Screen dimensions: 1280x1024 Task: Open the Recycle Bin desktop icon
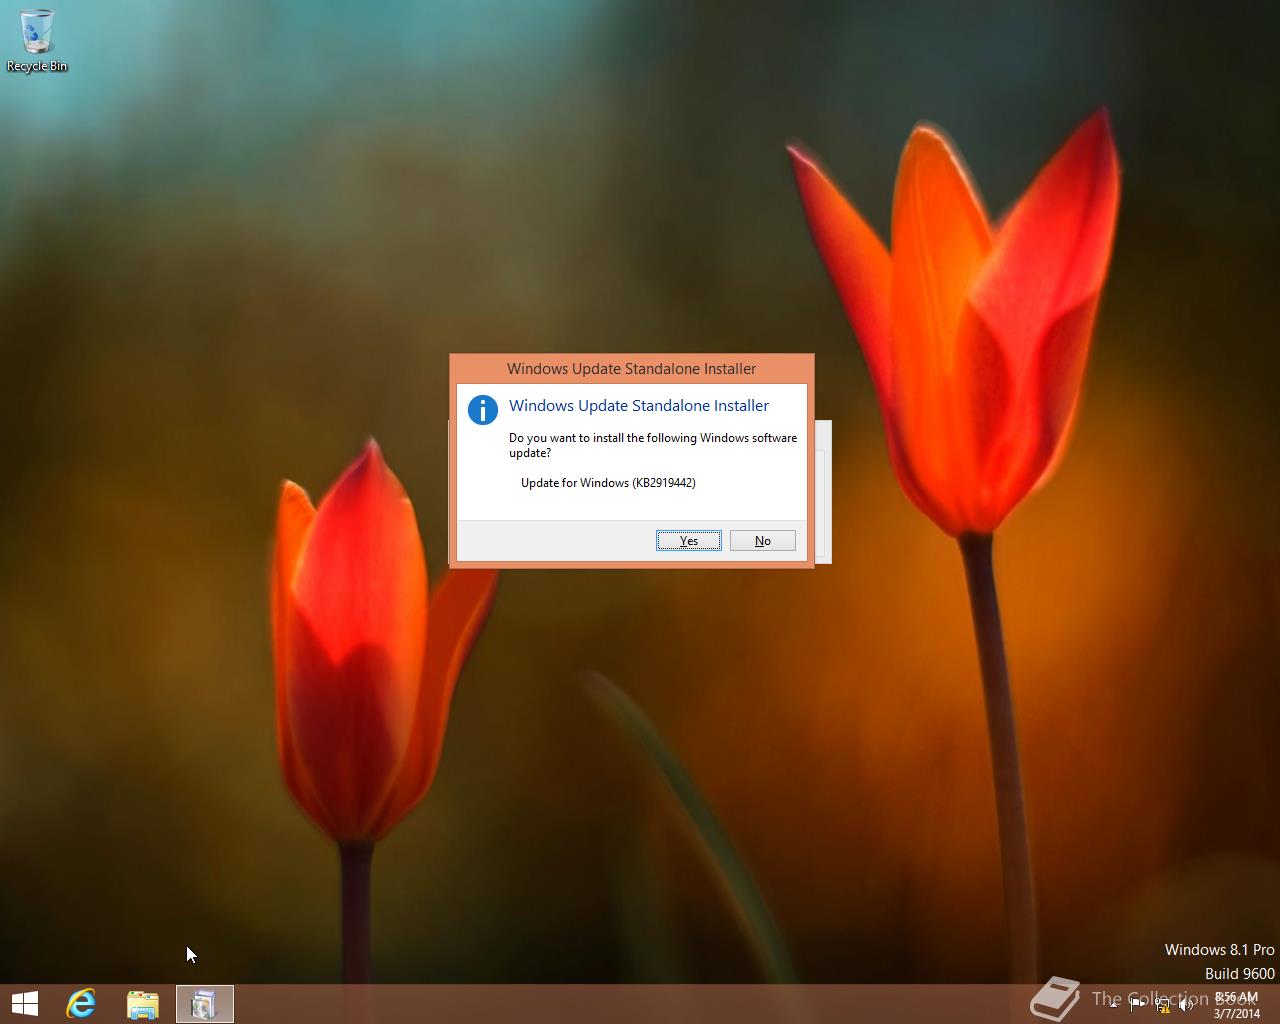coord(37,40)
